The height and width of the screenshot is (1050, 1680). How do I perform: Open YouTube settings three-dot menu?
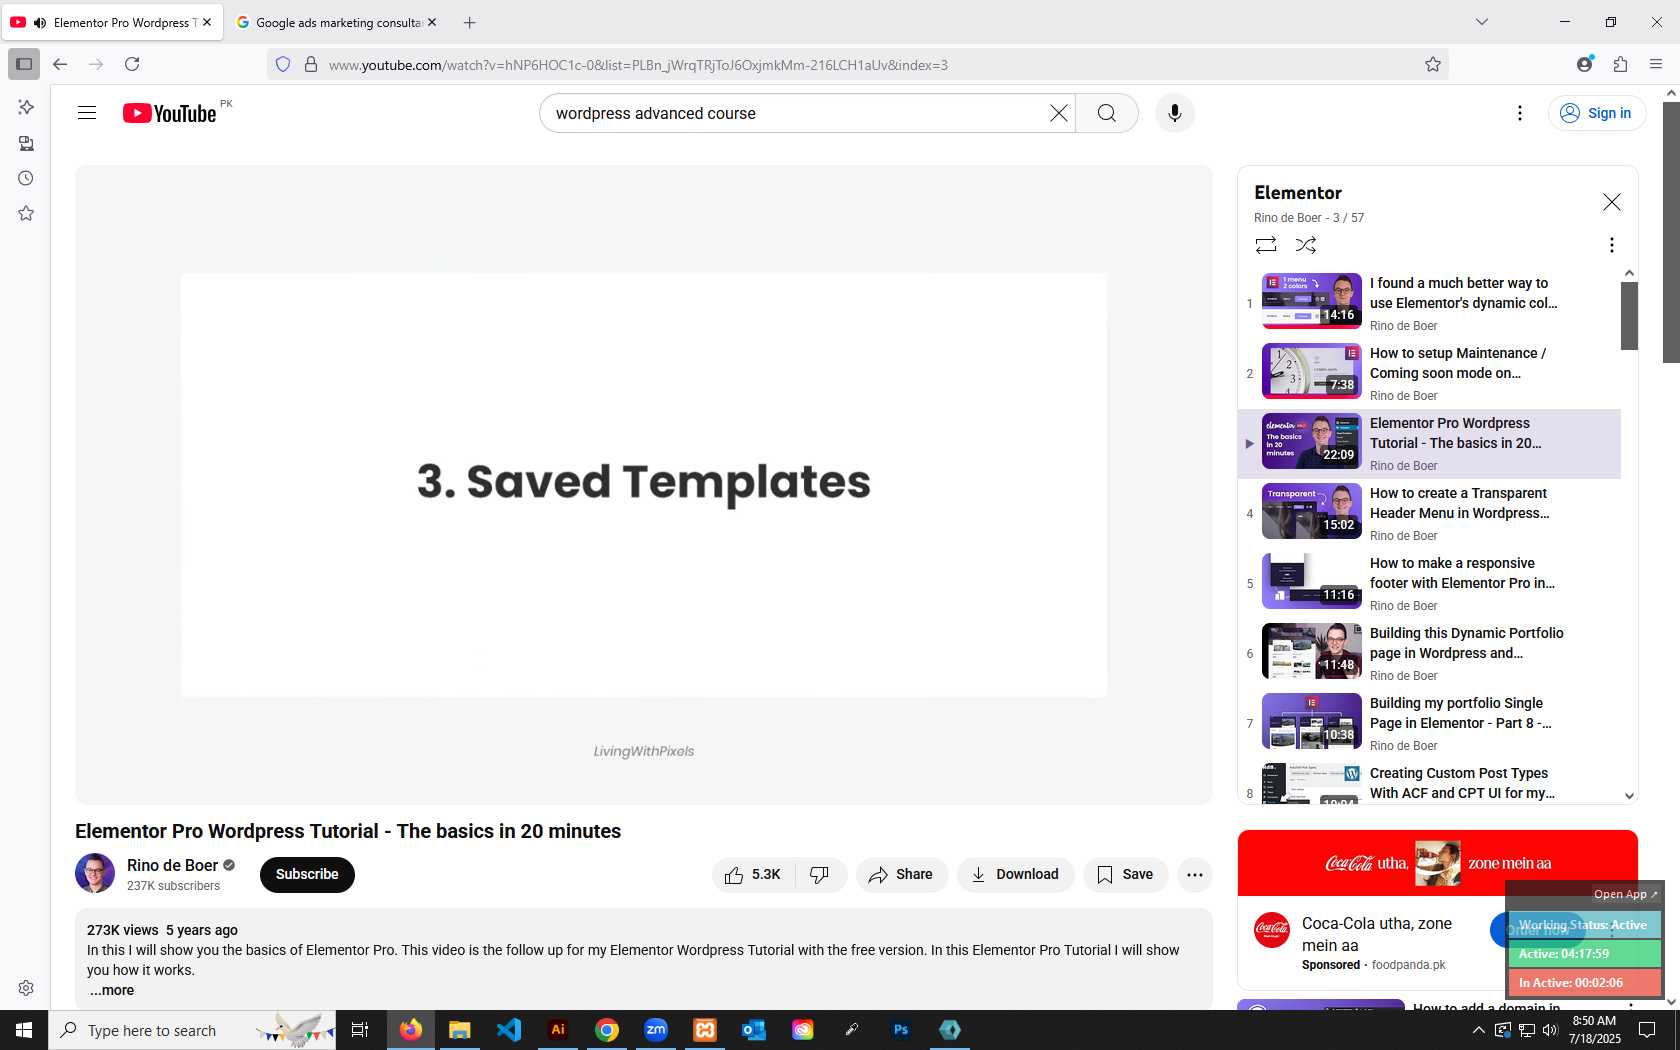pos(1519,113)
